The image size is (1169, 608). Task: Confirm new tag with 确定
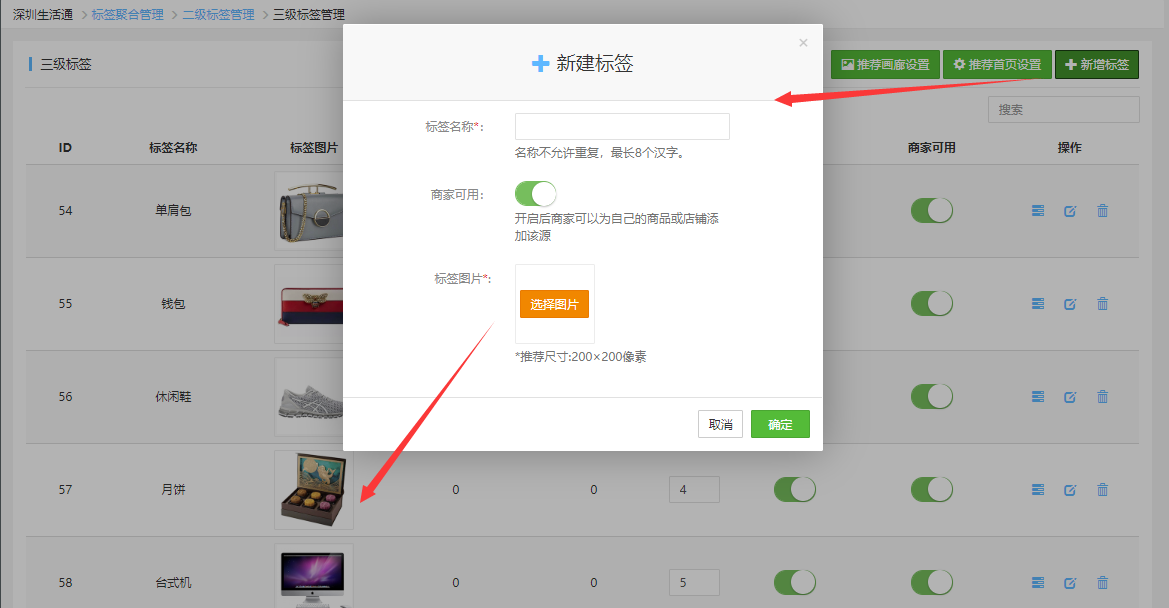[780, 424]
